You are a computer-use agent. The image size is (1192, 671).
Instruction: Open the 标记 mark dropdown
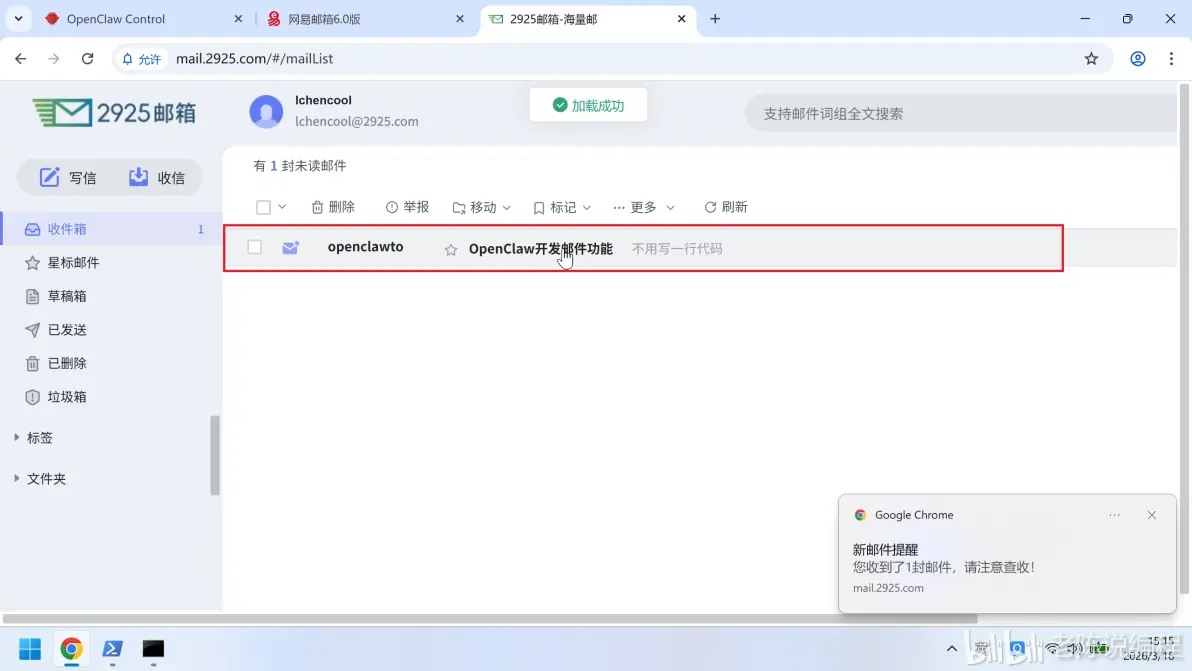click(x=562, y=207)
